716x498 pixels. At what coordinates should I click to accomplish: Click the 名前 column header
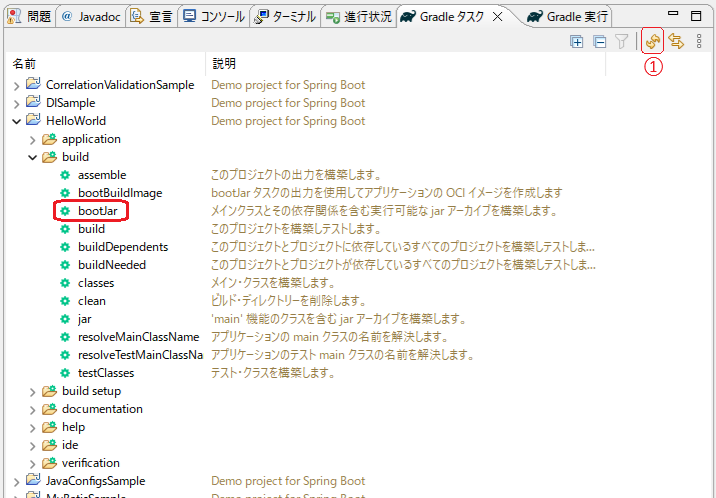point(26,64)
